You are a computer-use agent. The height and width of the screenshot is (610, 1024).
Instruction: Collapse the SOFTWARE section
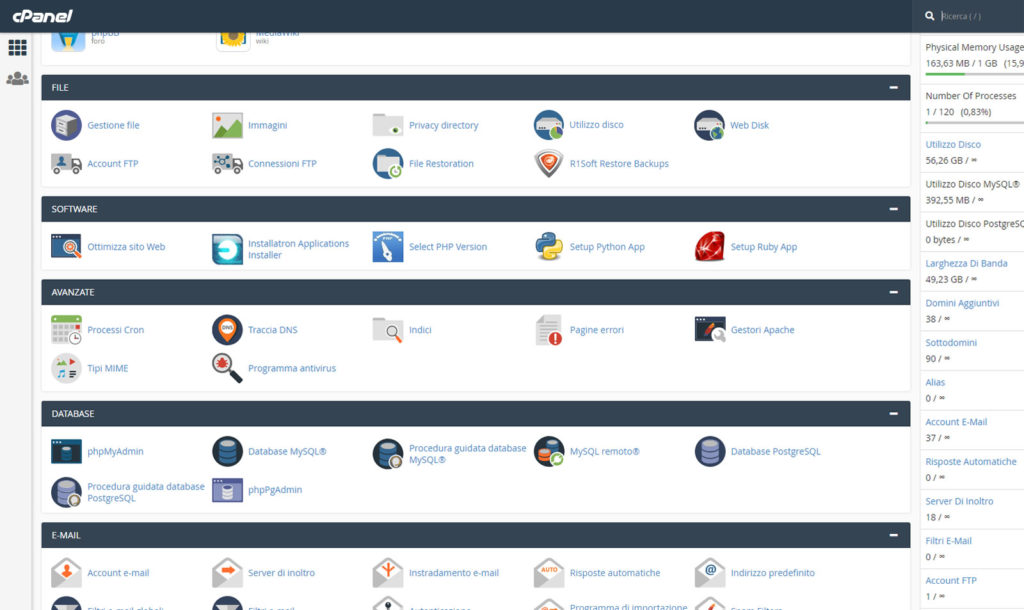point(893,209)
